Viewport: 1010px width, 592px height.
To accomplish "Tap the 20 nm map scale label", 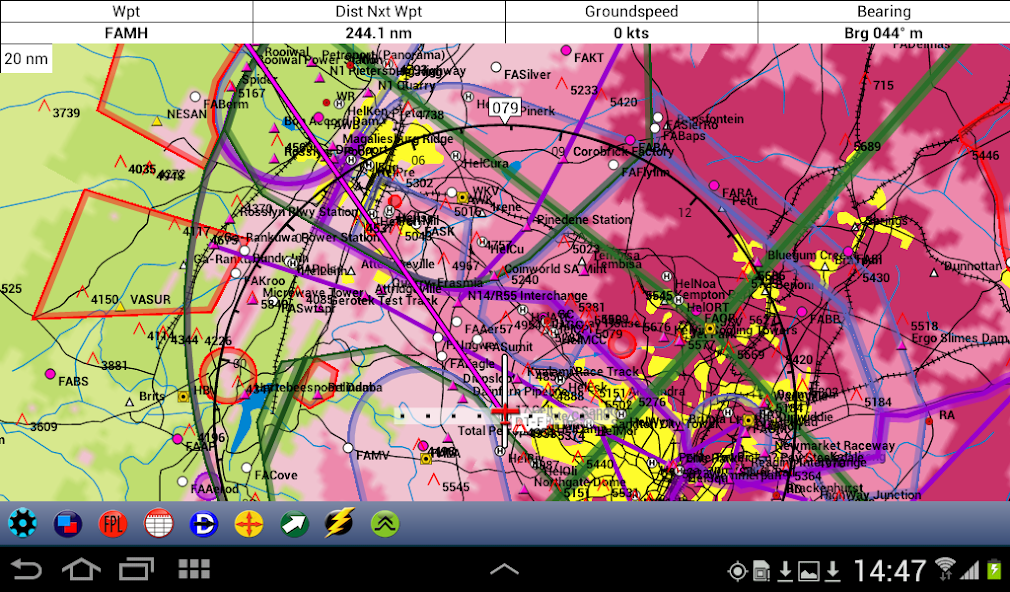I will click(x=26, y=59).
